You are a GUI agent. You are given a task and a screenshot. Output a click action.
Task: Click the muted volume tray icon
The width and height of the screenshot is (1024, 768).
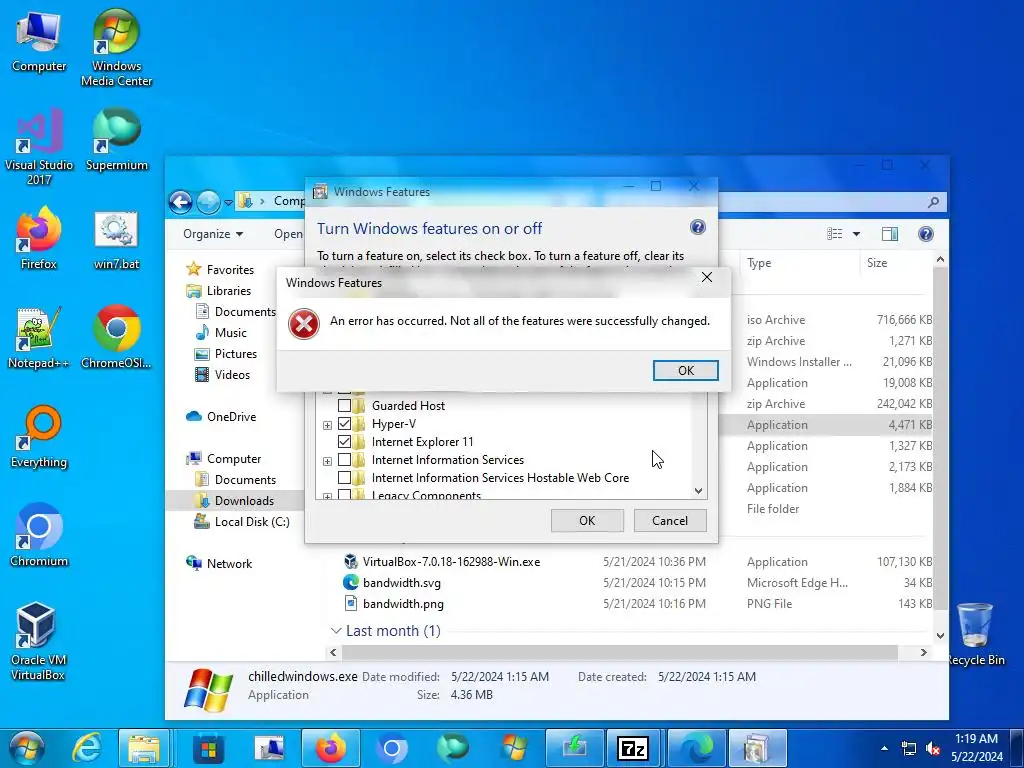coord(933,748)
